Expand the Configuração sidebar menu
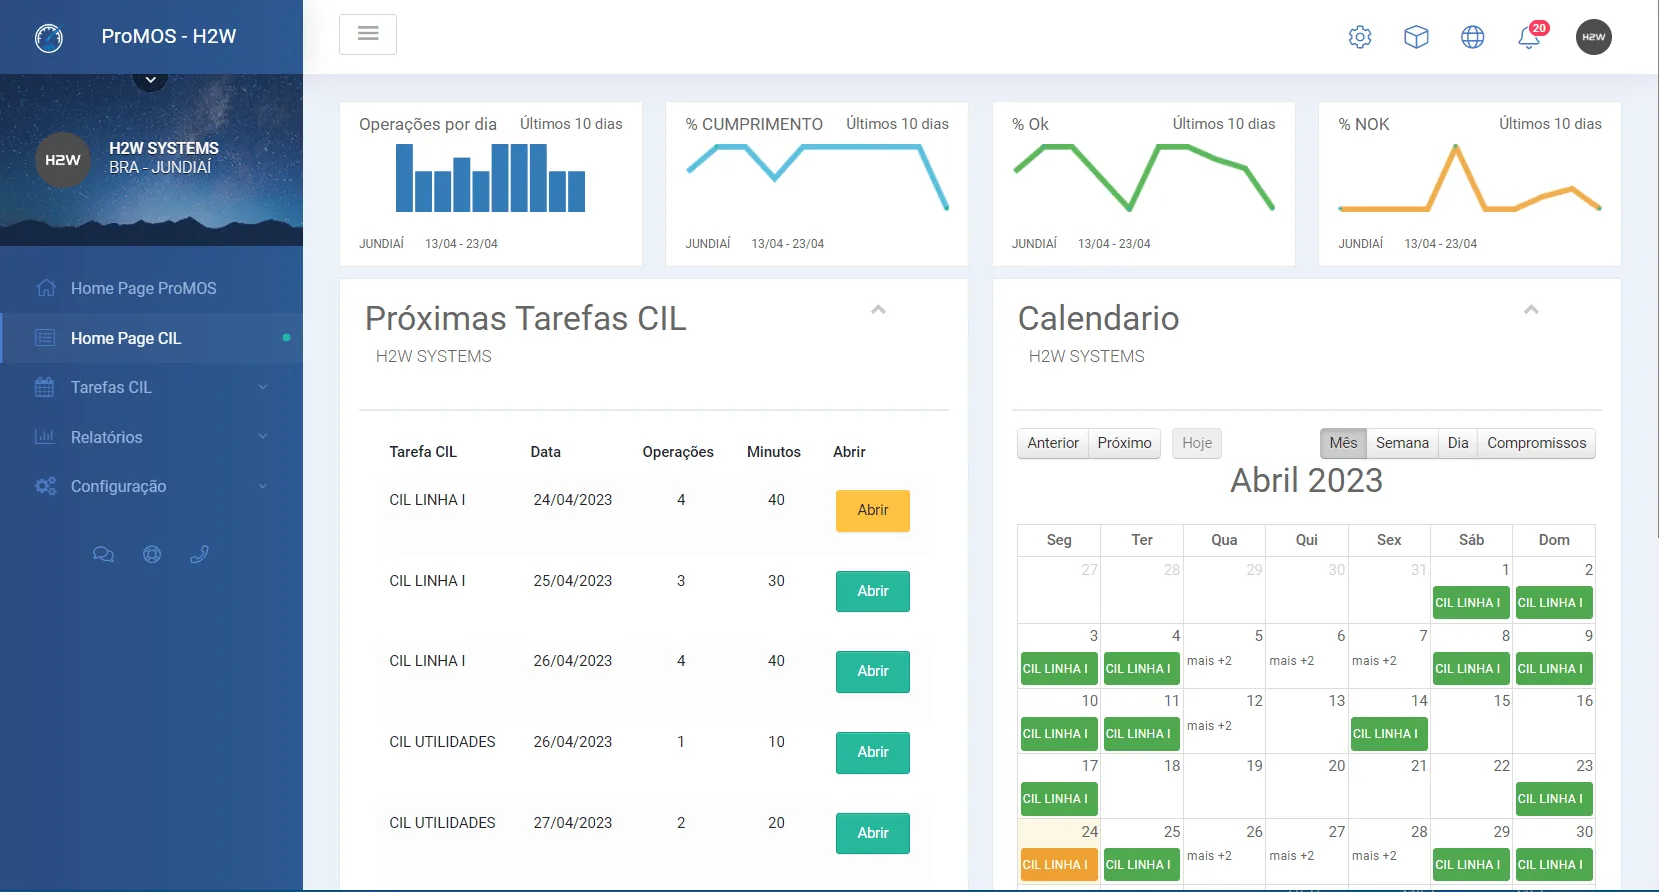 coord(151,486)
